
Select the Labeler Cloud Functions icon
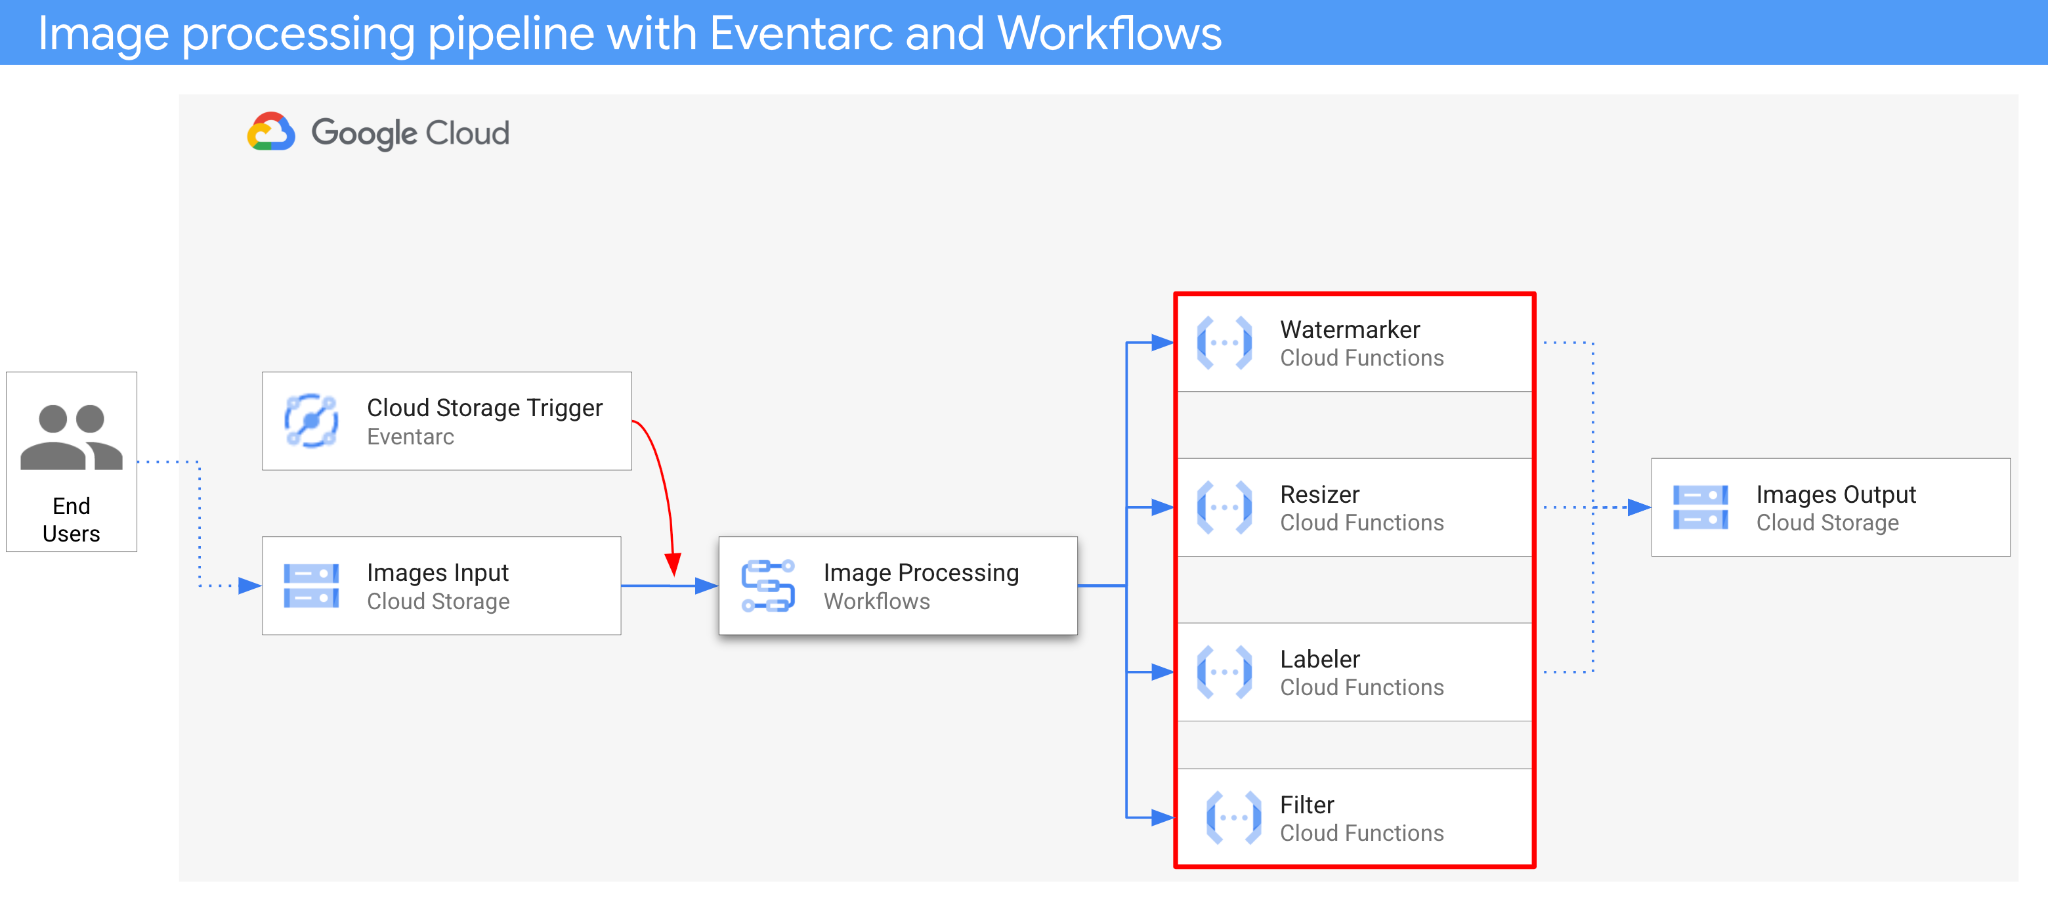[x=1224, y=672]
